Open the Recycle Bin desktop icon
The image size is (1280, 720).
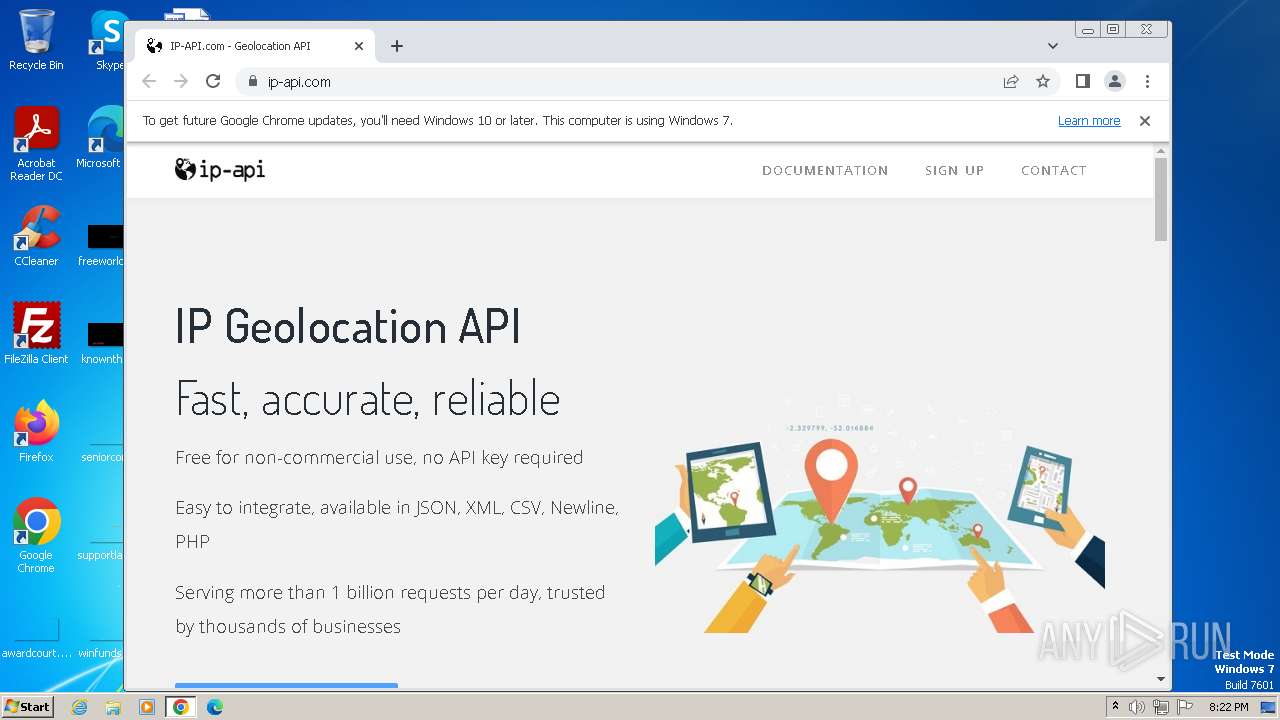click(36, 40)
